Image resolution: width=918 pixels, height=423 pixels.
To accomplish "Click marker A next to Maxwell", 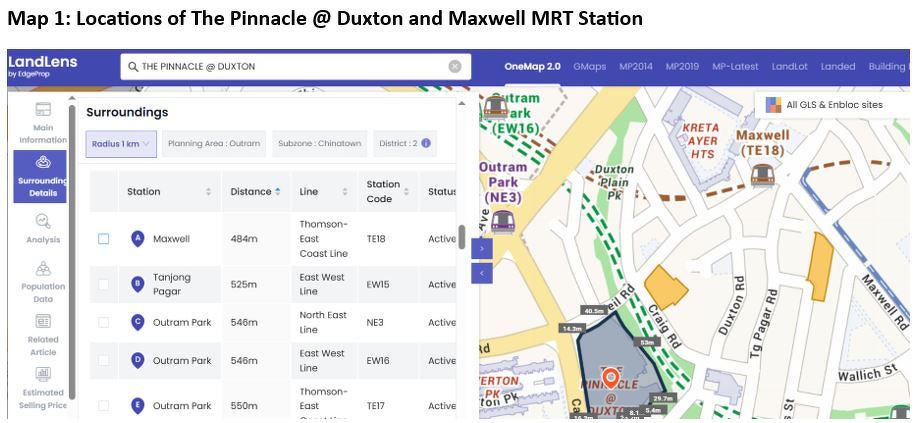I will tap(138, 239).
